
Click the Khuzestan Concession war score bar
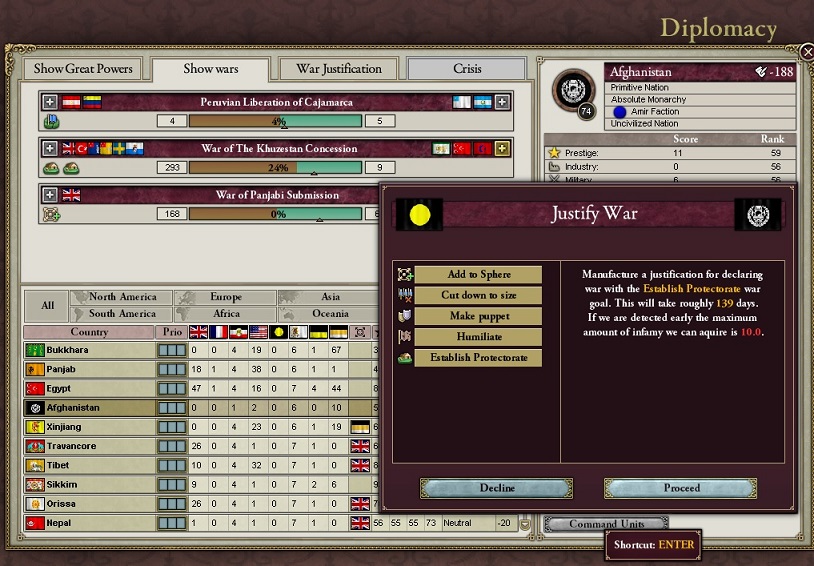275,168
